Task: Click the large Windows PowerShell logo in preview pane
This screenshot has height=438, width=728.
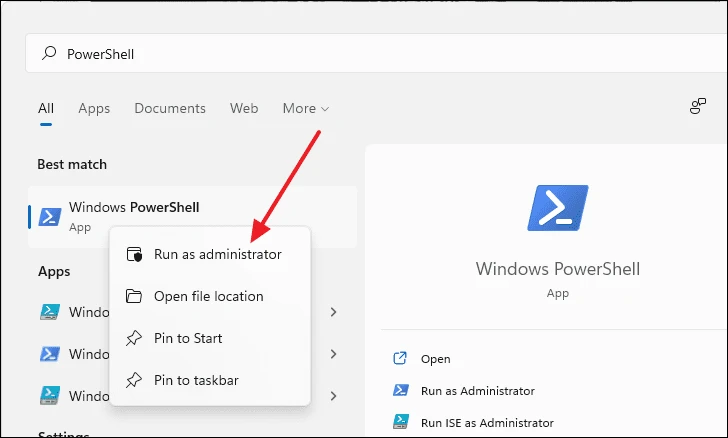Action: pyautogui.click(x=558, y=208)
